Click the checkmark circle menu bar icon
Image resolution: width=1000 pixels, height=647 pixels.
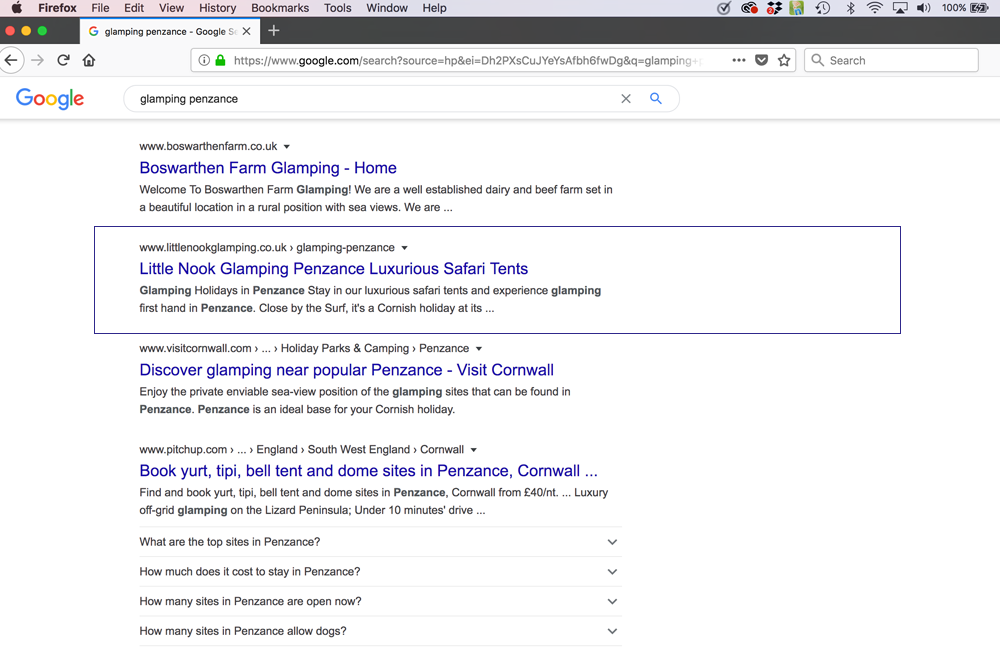click(x=724, y=8)
